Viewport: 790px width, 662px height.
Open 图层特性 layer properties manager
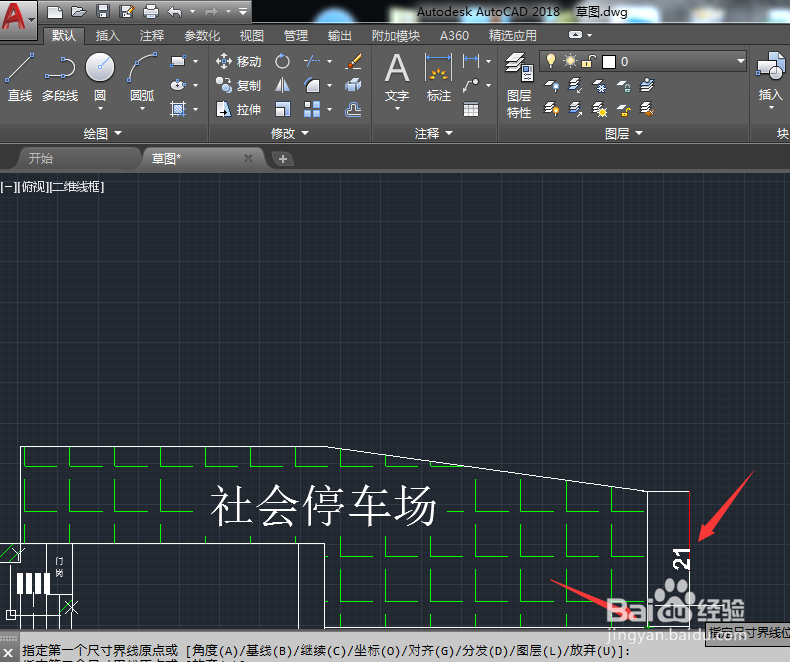519,86
